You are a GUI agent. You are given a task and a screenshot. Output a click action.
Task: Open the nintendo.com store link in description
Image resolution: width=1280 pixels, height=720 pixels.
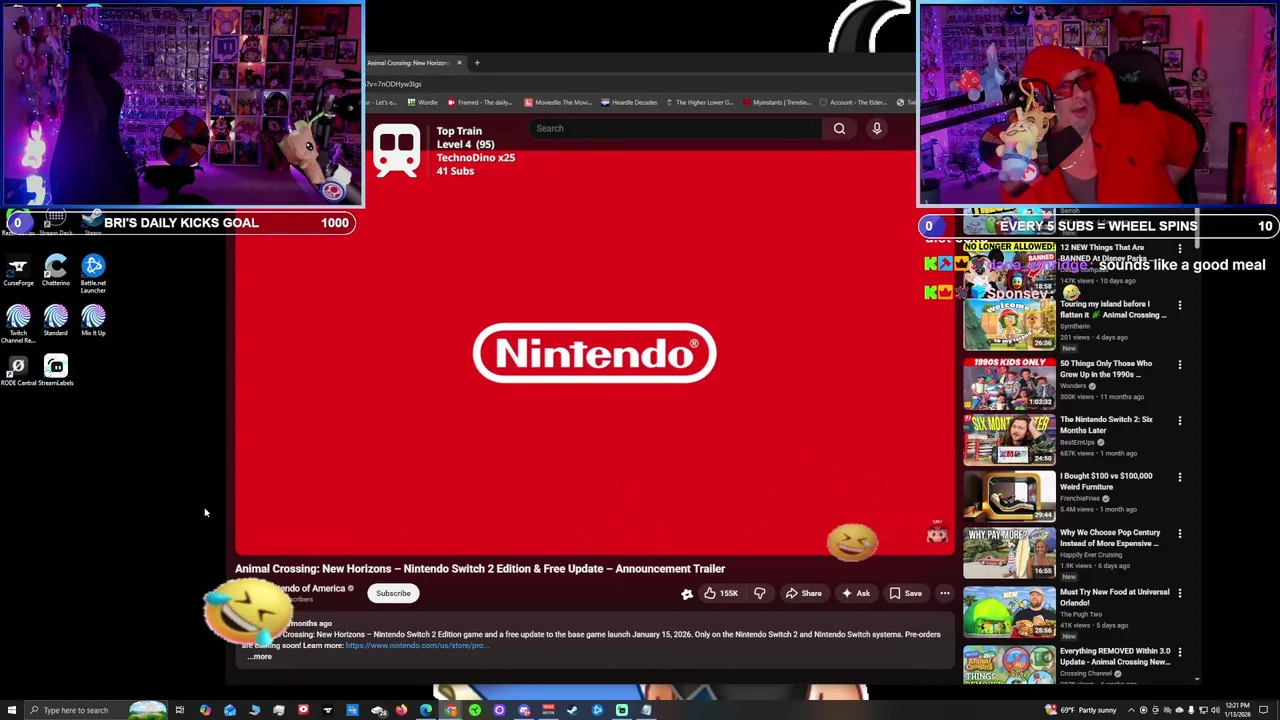417,645
